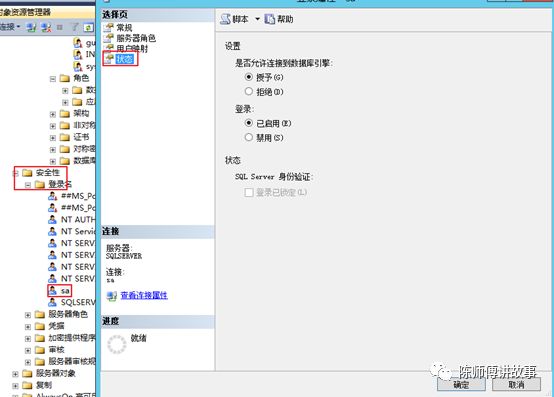554x397 pixels.
Task: Expand the 架构 folder node
Action: click(x=53, y=114)
